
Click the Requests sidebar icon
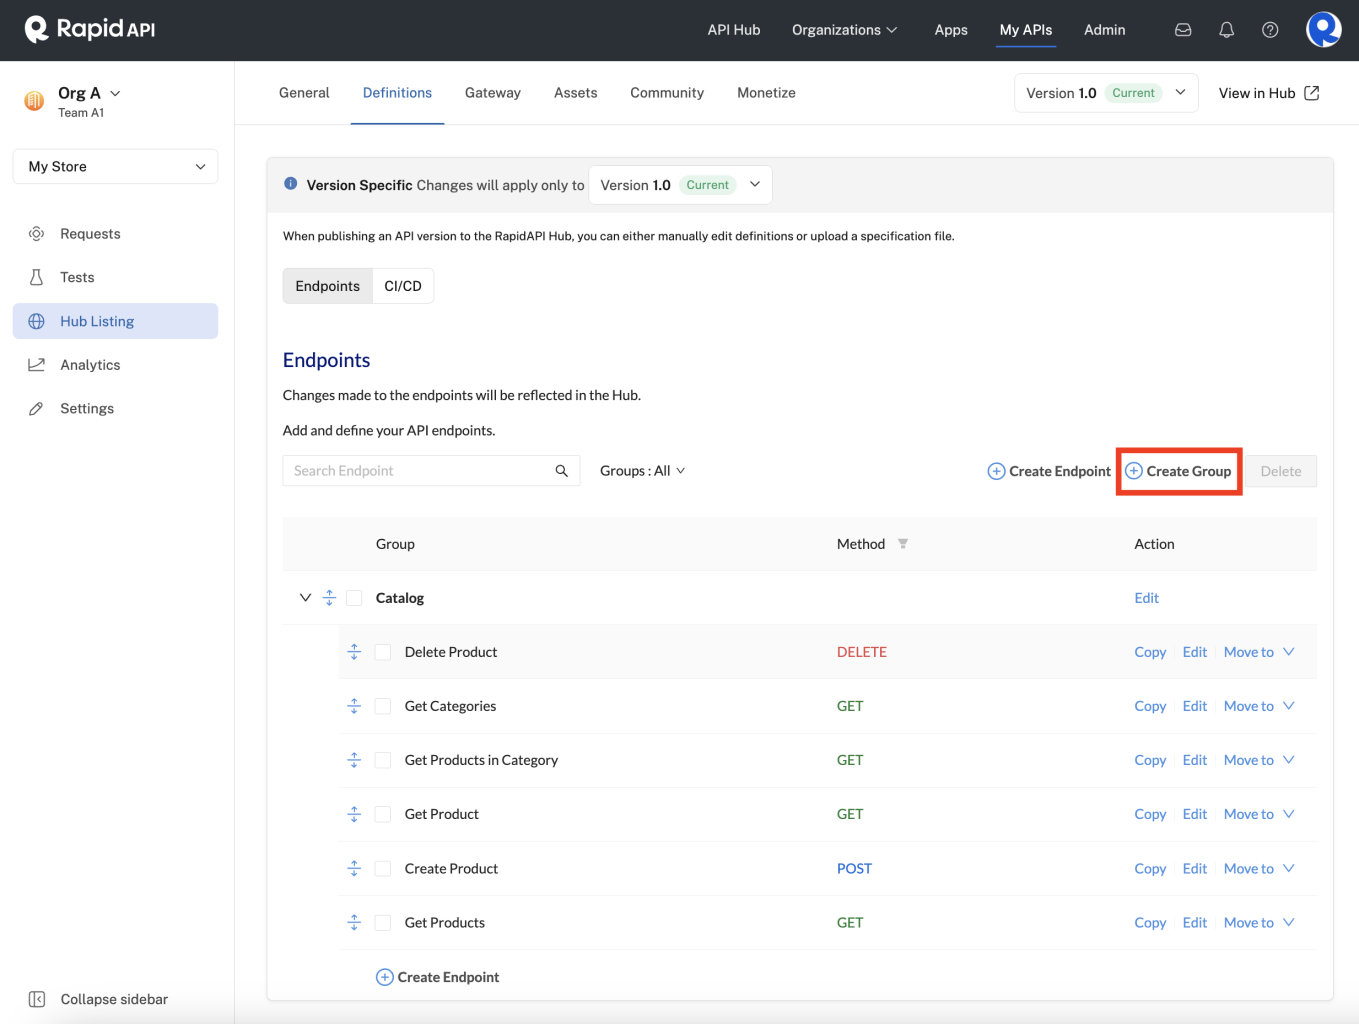click(36, 234)
